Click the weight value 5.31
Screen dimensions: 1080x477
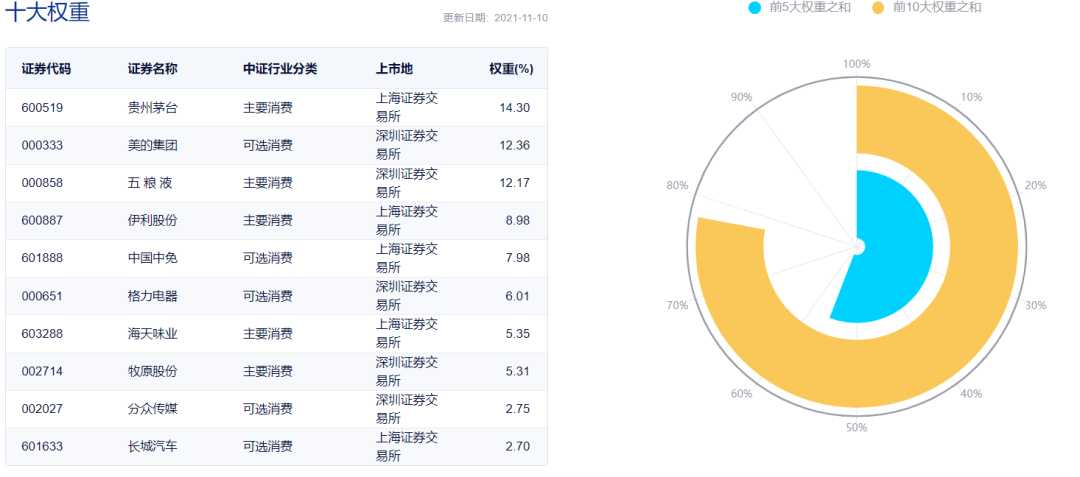coord(520,372)
